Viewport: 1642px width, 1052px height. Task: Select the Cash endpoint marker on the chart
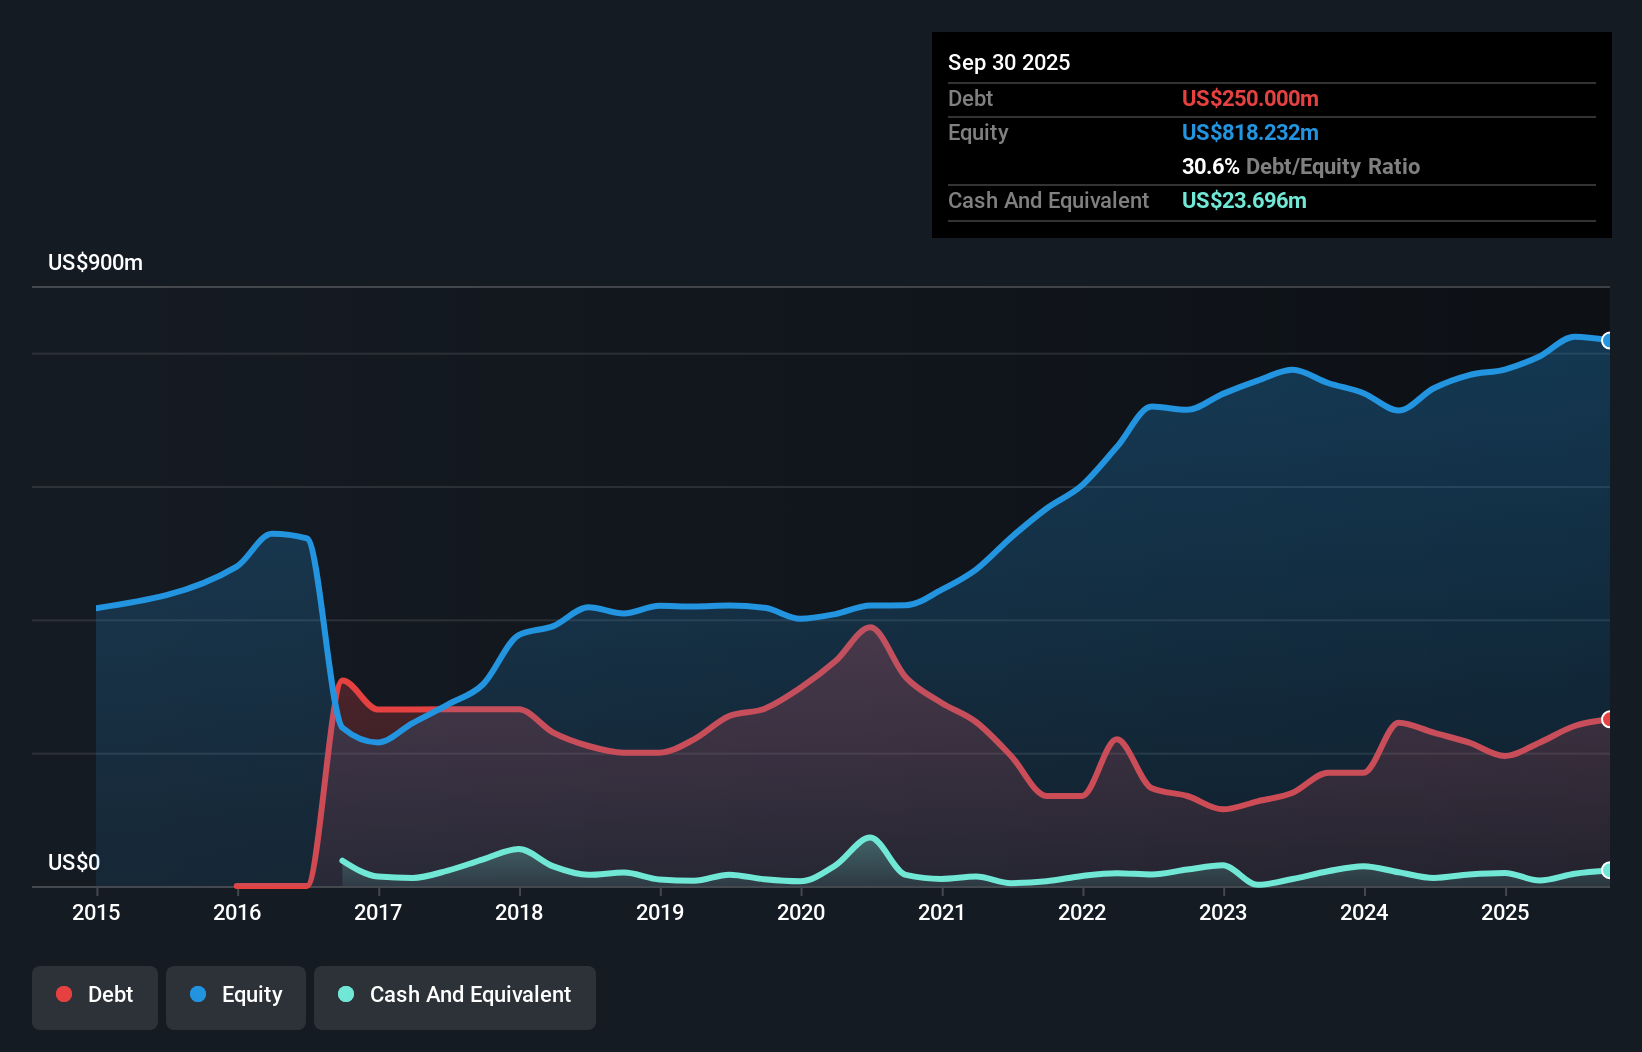point(1606,871)
